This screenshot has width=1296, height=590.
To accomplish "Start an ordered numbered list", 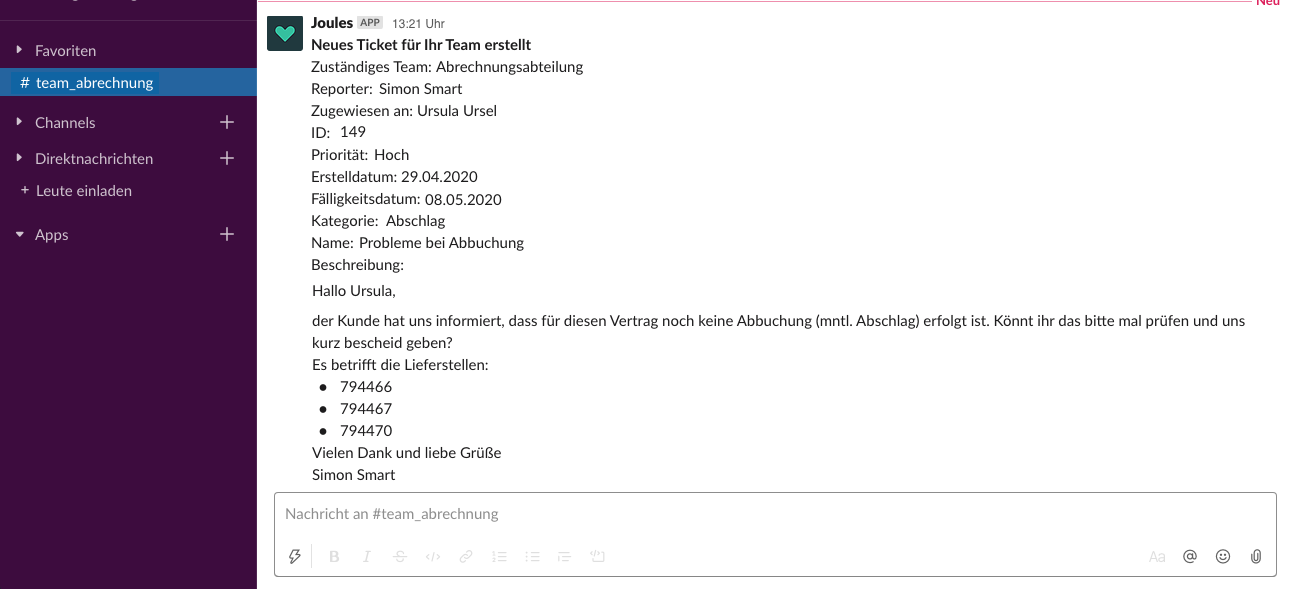I will pyautogui.click(x=500, y=557).
